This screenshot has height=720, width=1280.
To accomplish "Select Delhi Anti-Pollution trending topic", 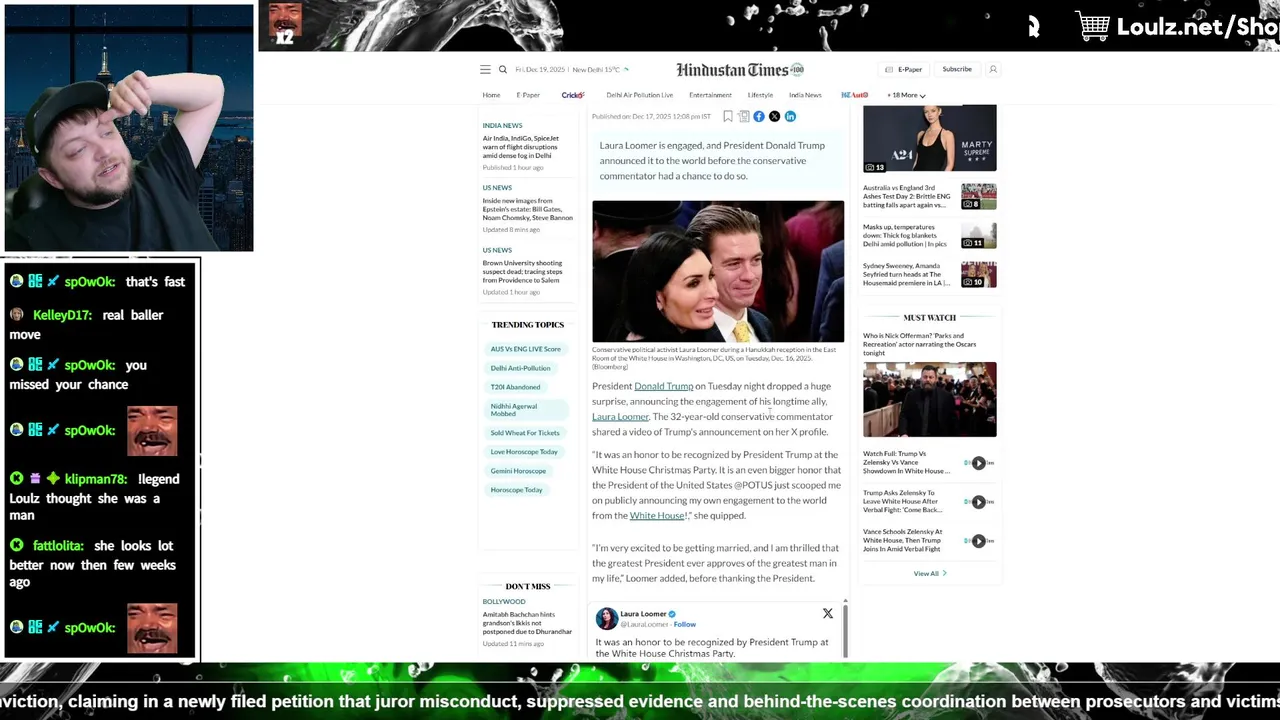I will click(x=520, y=368).
